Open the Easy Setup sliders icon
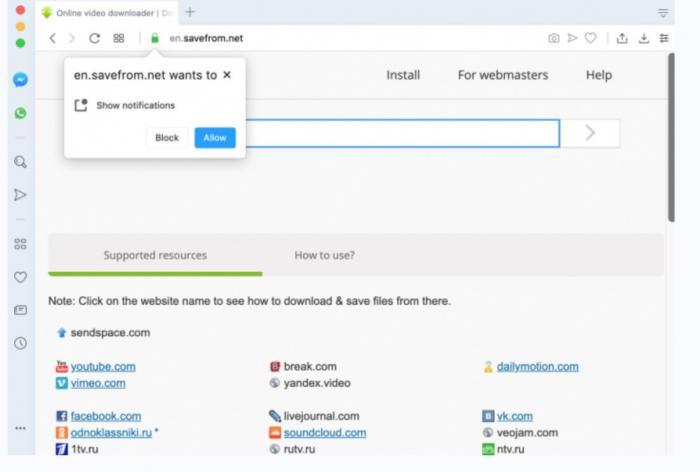Image resolution: width=700 pixels, height=472 pixels. [664, 38]
